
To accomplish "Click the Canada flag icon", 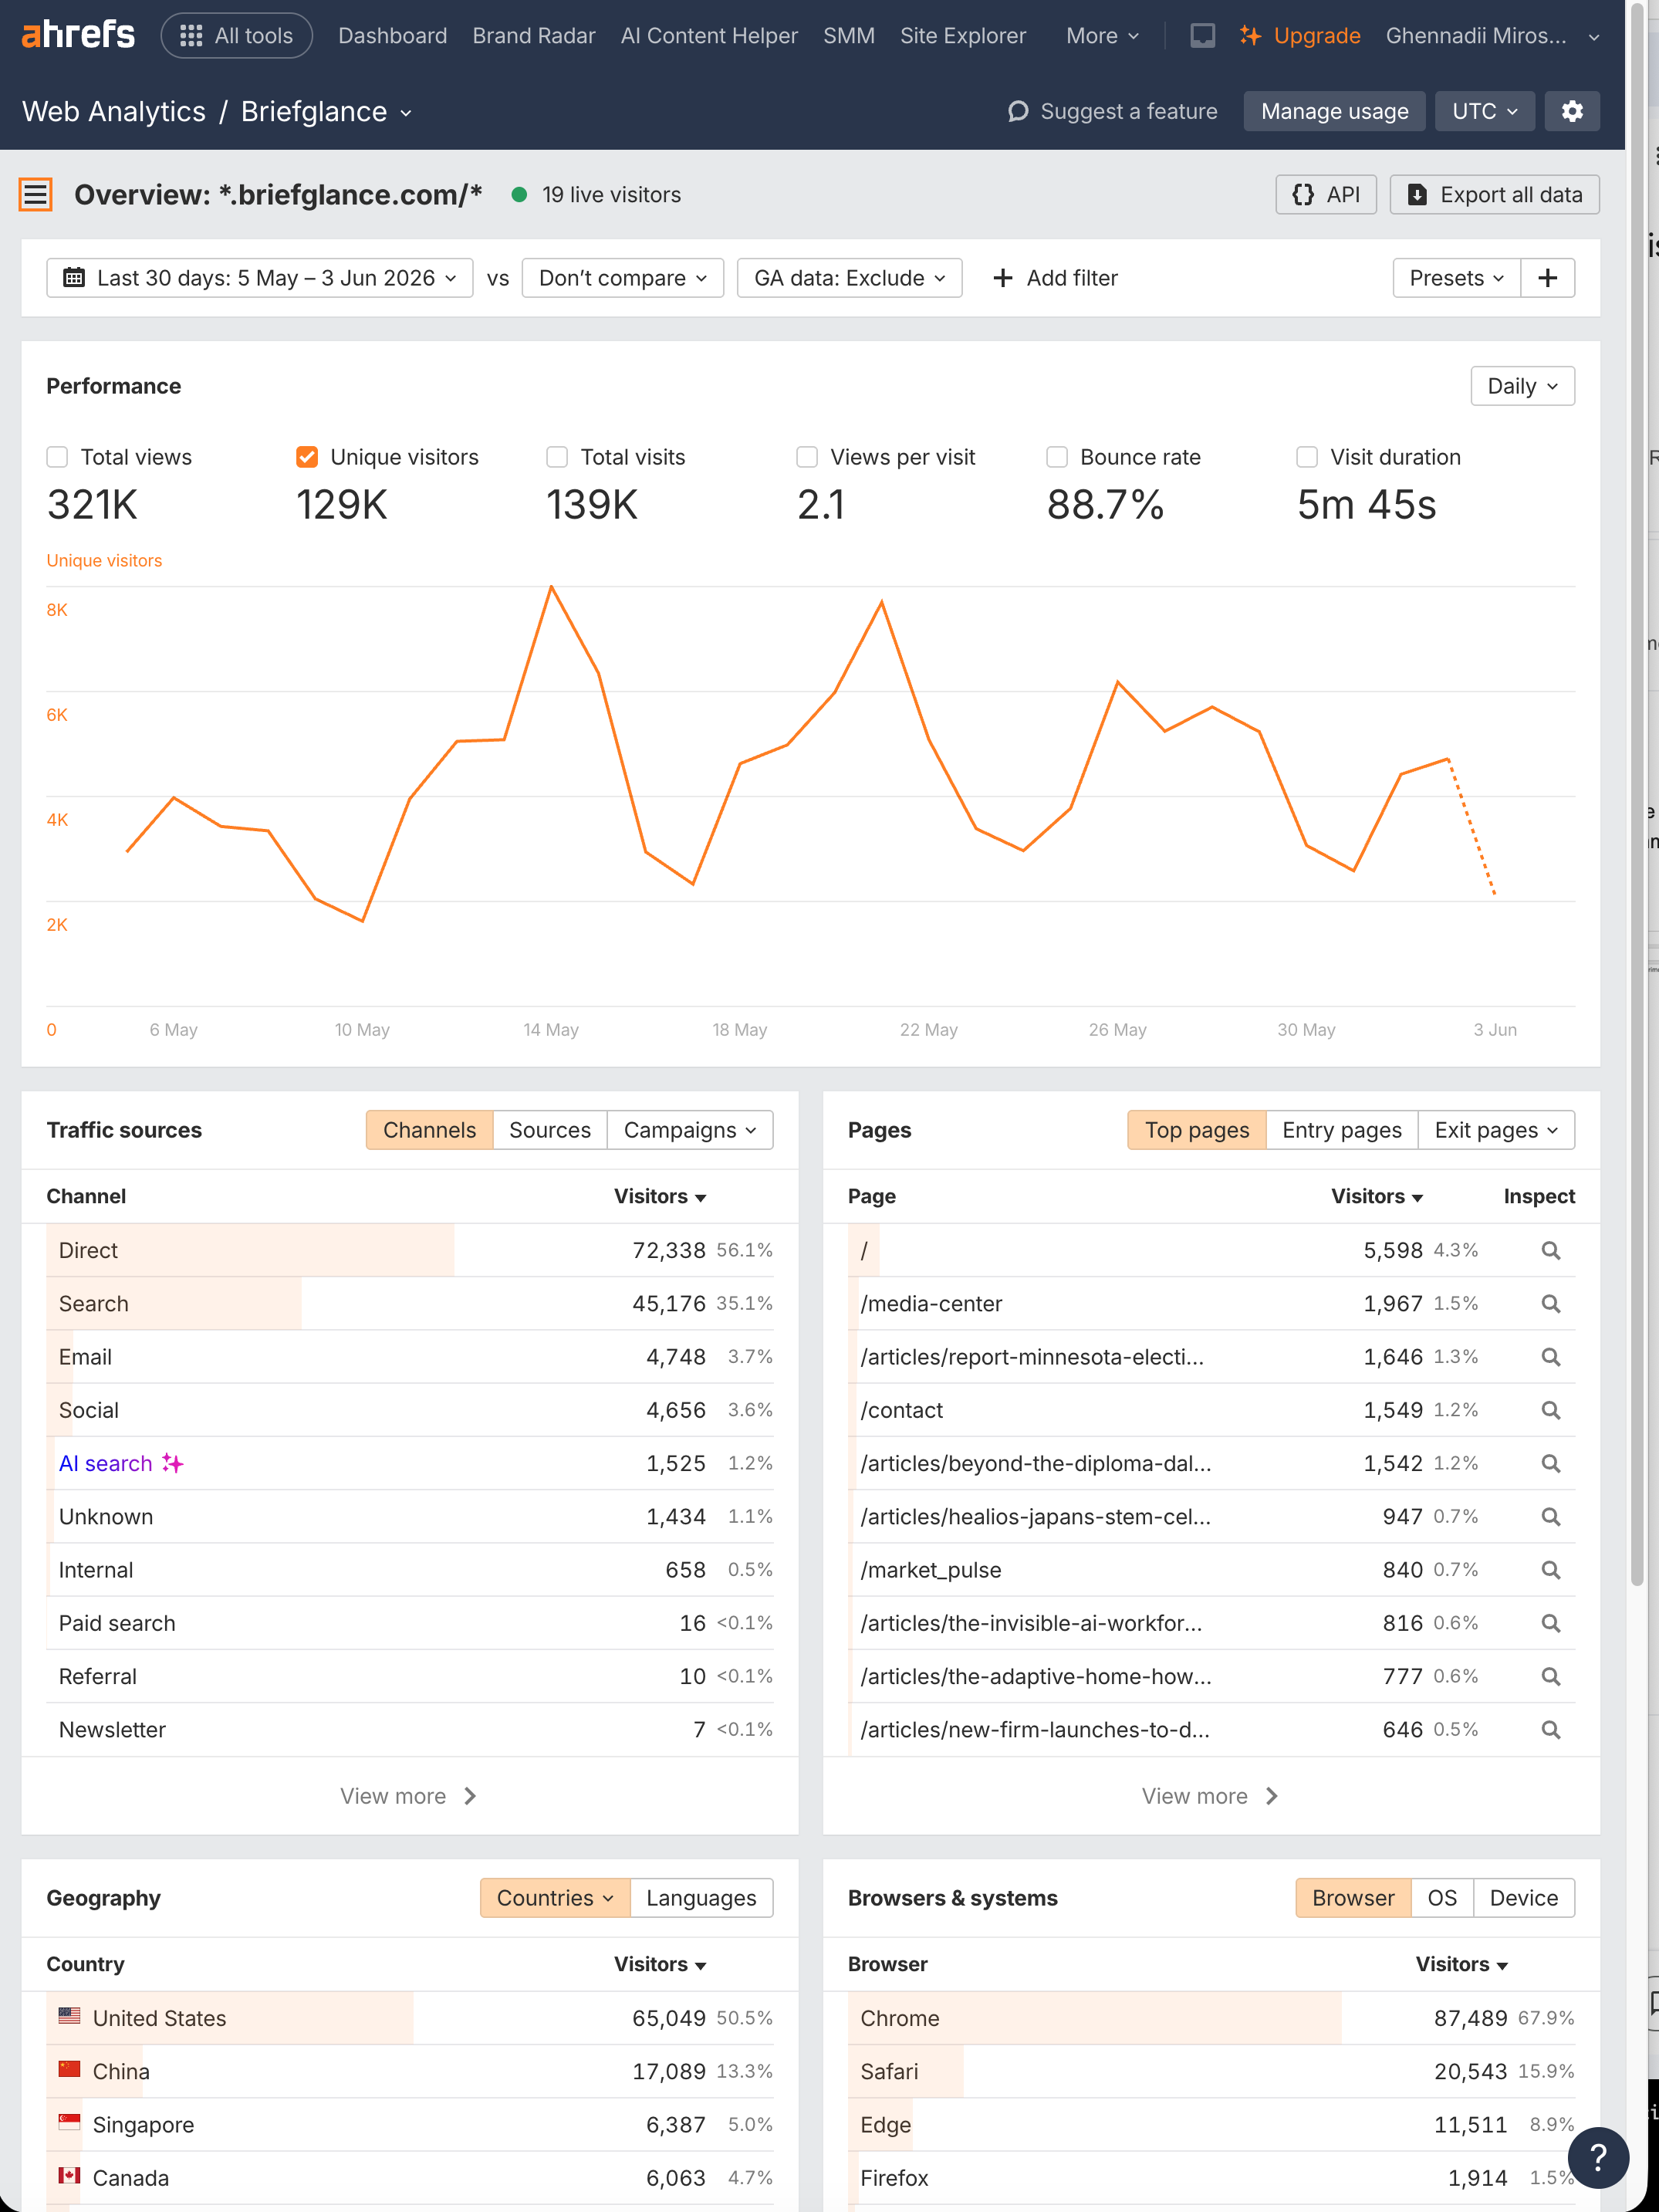I will pos(69,2175).
